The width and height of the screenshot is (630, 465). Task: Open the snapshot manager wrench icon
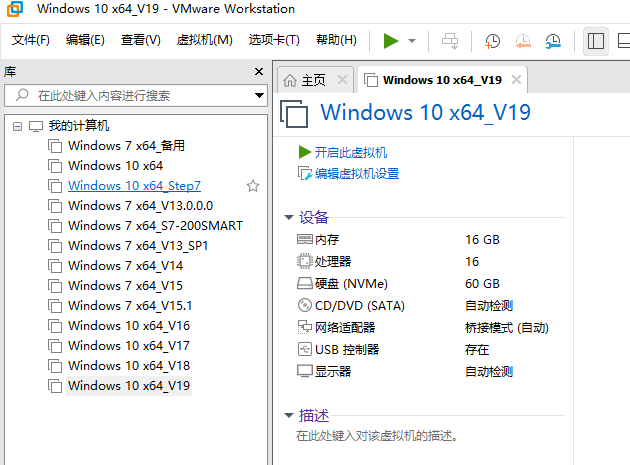click(553, 41)
